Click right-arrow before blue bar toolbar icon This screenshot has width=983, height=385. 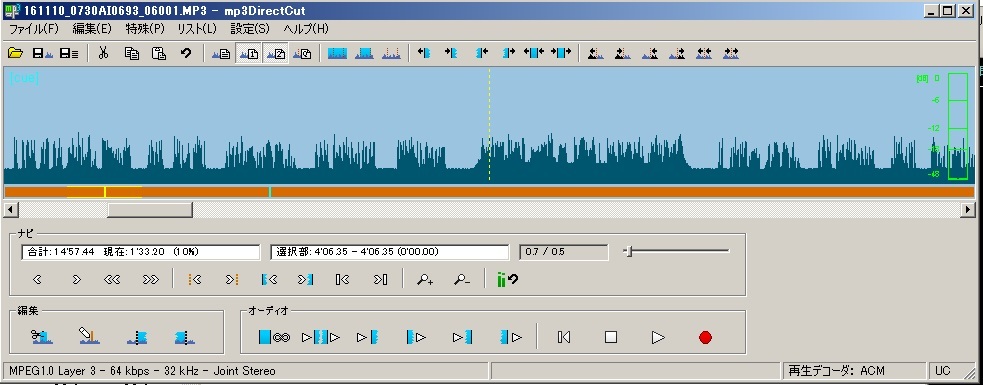pos(451,53)
